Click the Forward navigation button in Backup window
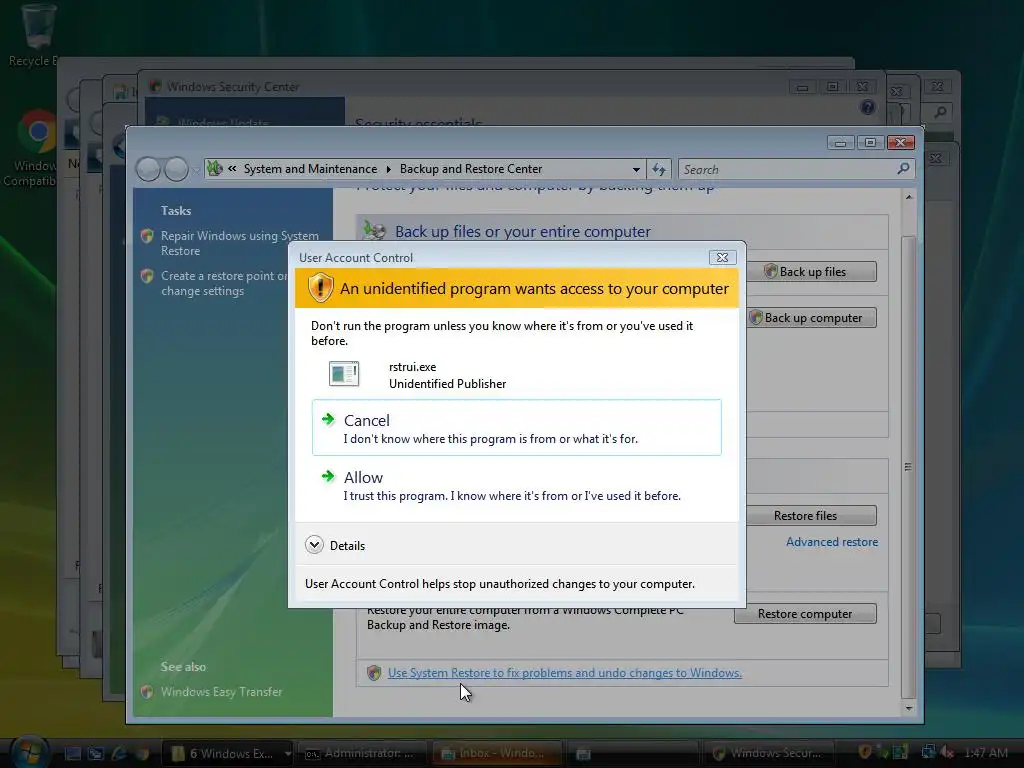The width and height of the screenshot is (1024, 768). [x=176, y=169]
